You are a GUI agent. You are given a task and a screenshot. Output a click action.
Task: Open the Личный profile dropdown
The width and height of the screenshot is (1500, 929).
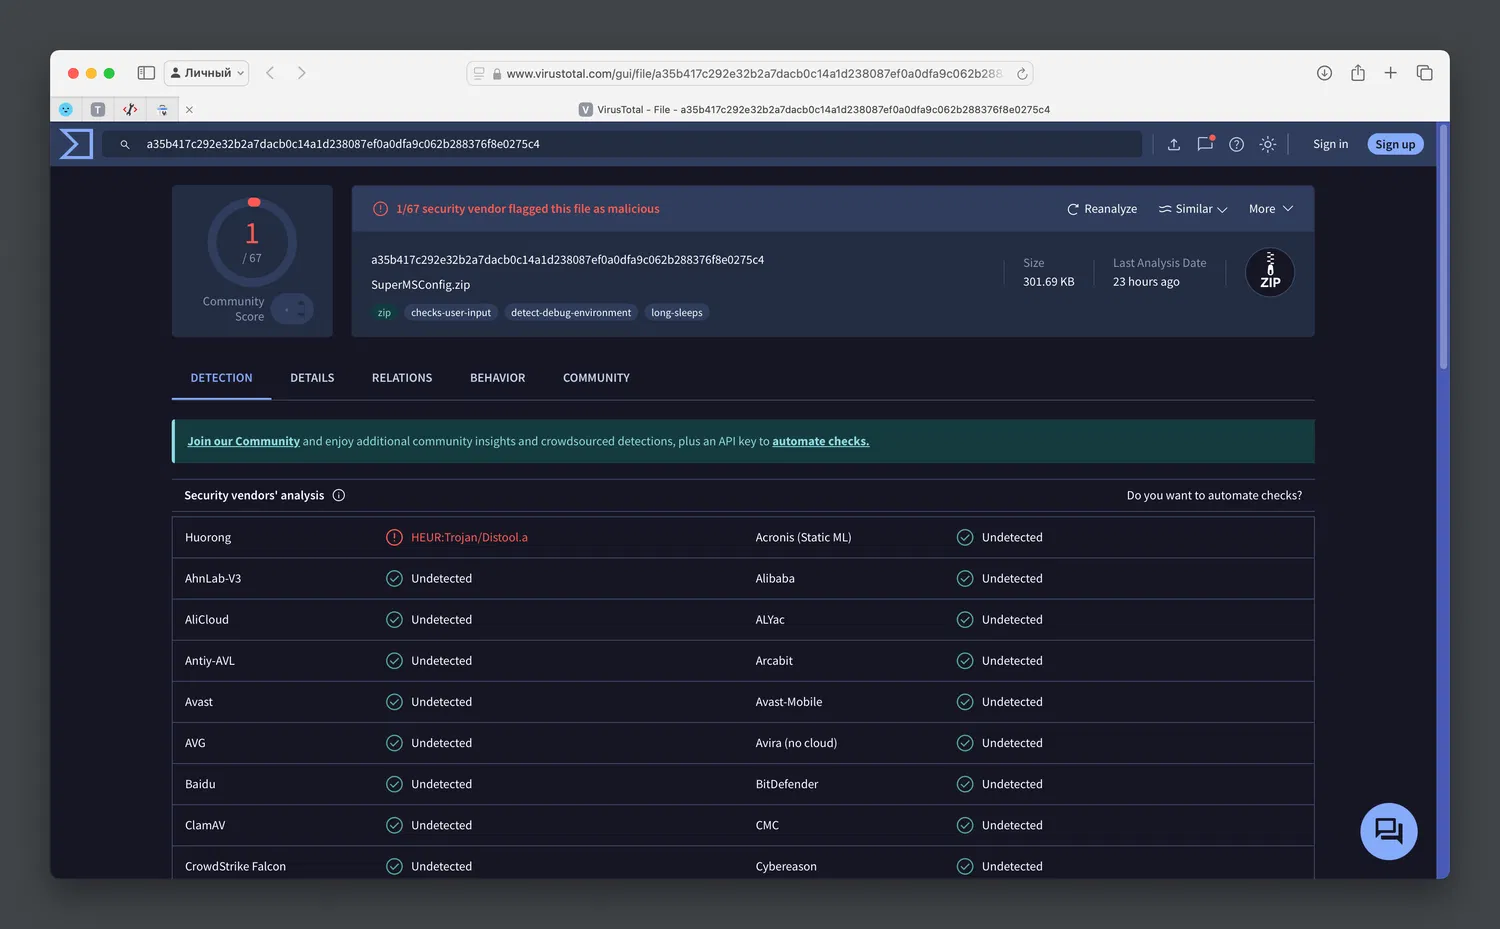pos(207,73)
